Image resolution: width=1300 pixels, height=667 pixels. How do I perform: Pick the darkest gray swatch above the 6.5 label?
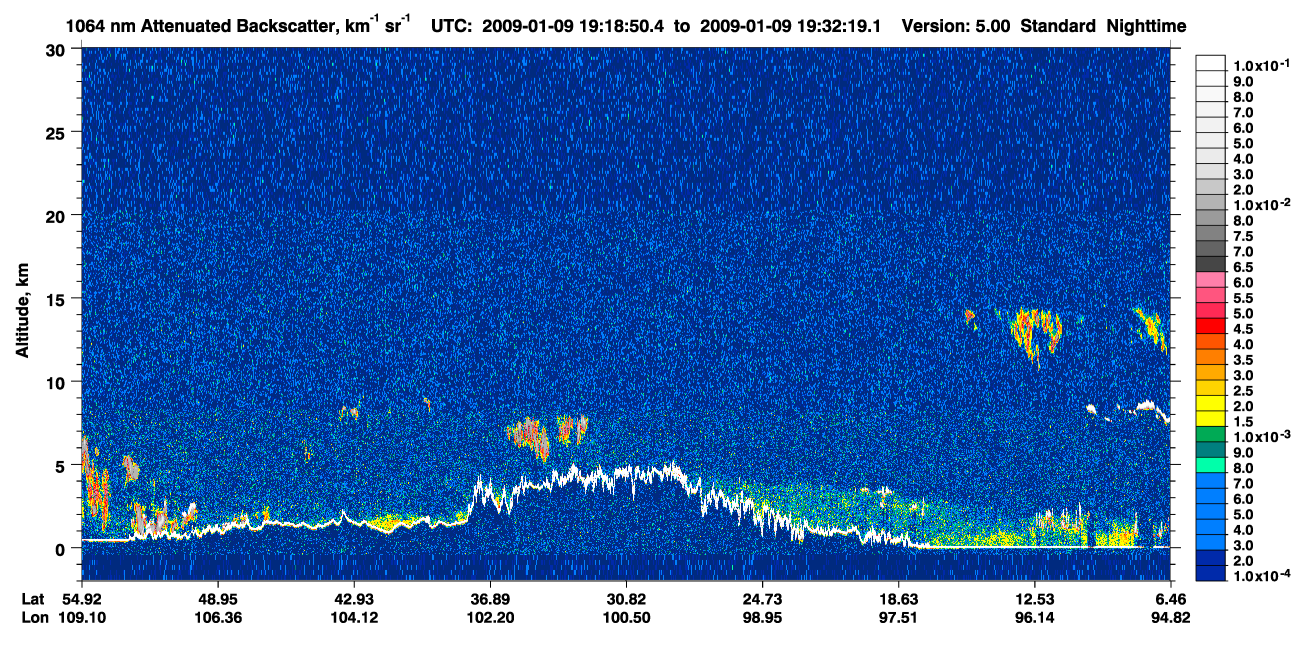[x=1211, y=265]
